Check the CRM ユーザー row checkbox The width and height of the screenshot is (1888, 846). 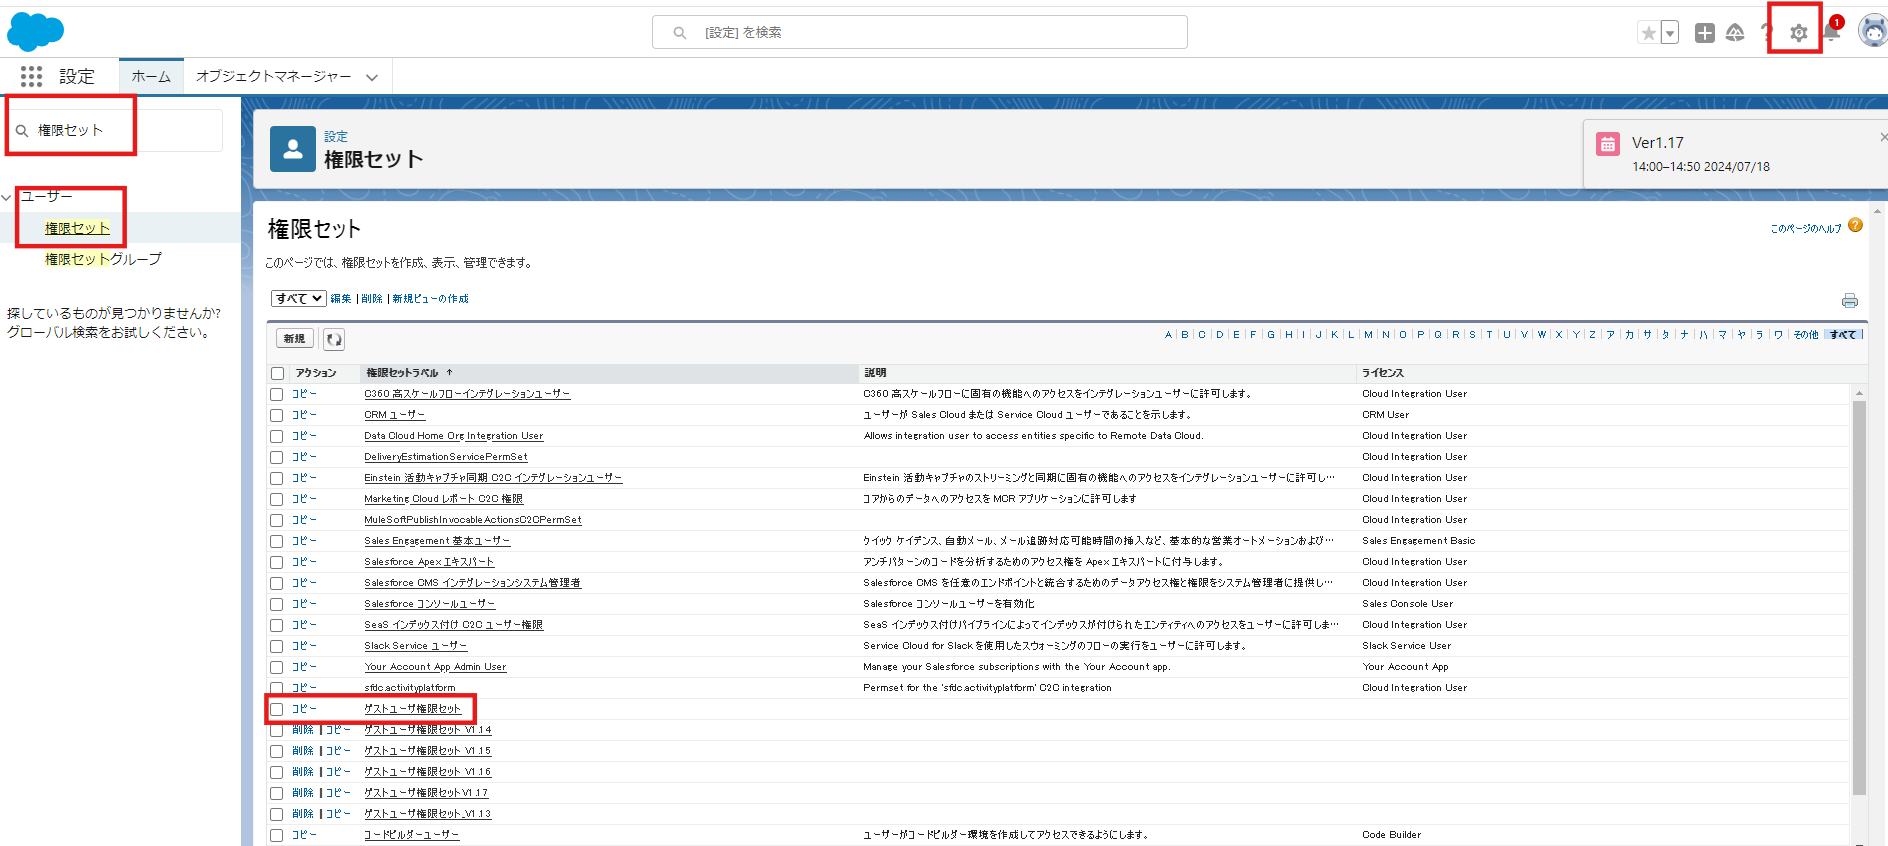(277, 415)
